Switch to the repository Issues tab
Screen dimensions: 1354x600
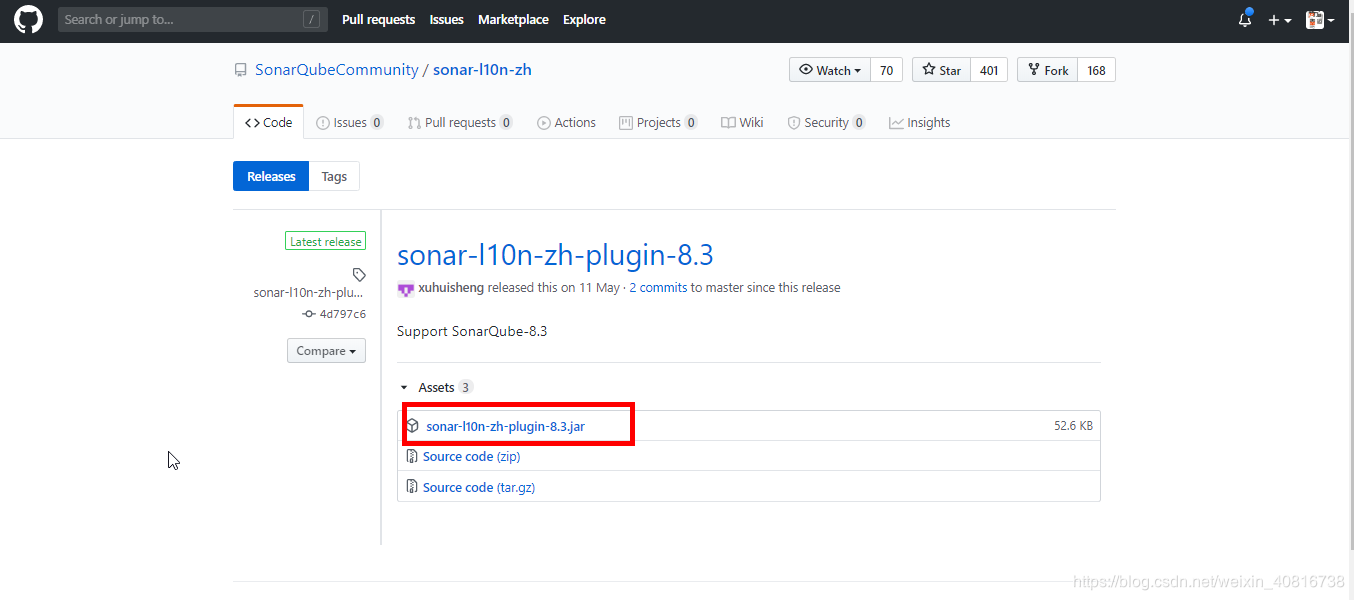[349, 122]
